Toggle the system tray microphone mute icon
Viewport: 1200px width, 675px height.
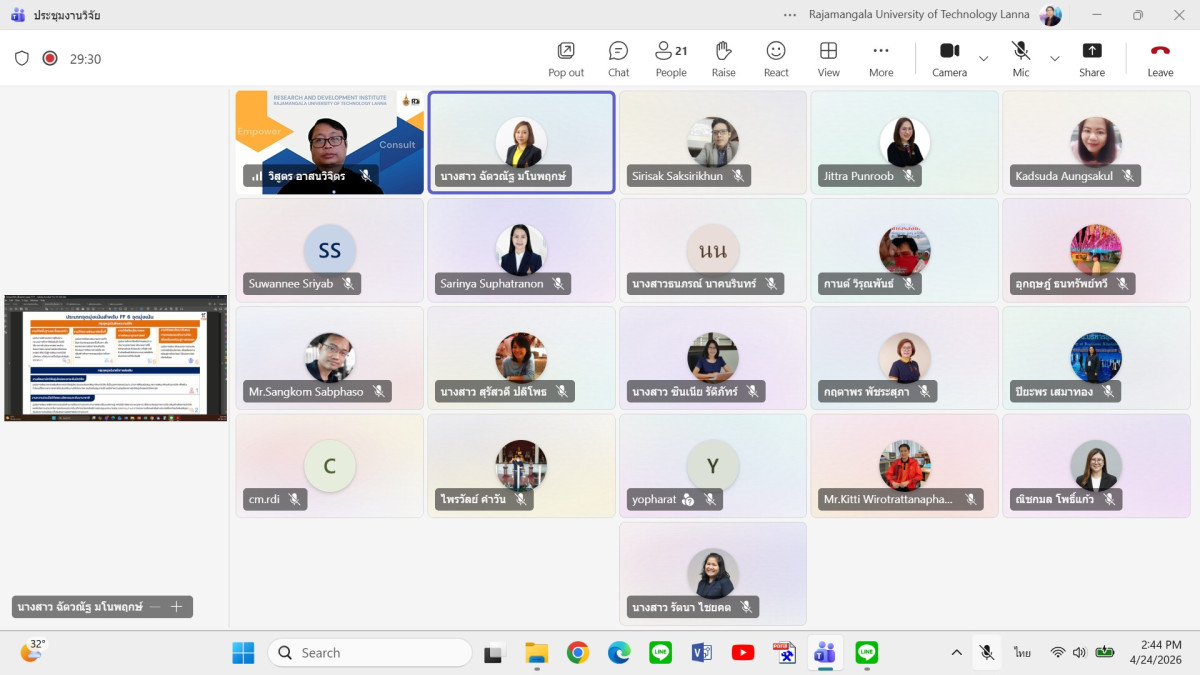click(x=986, y=653)
